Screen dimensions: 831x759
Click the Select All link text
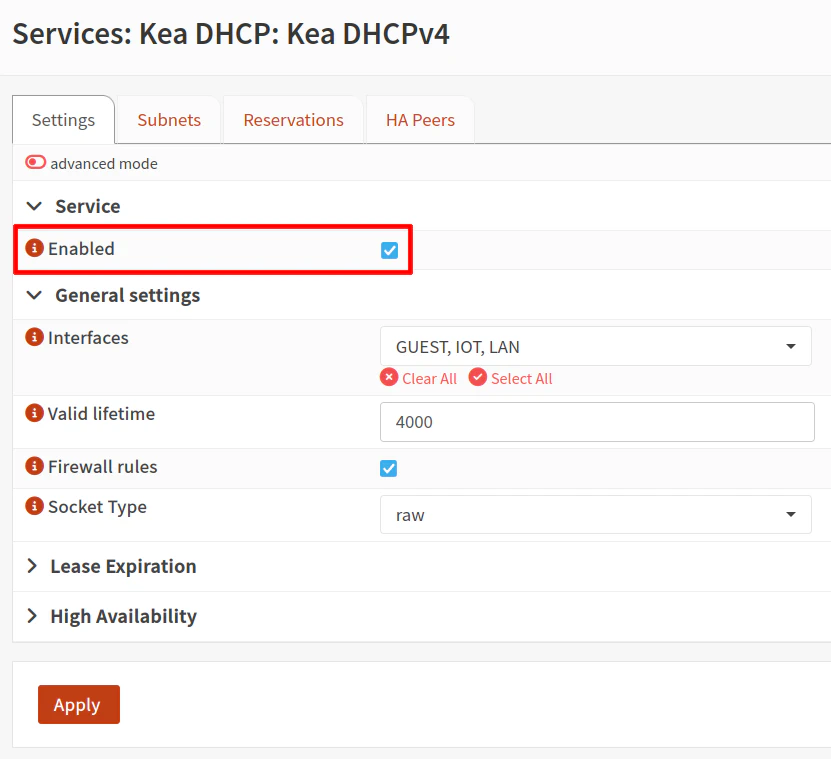pyautogui.click(x=521, y=378)
